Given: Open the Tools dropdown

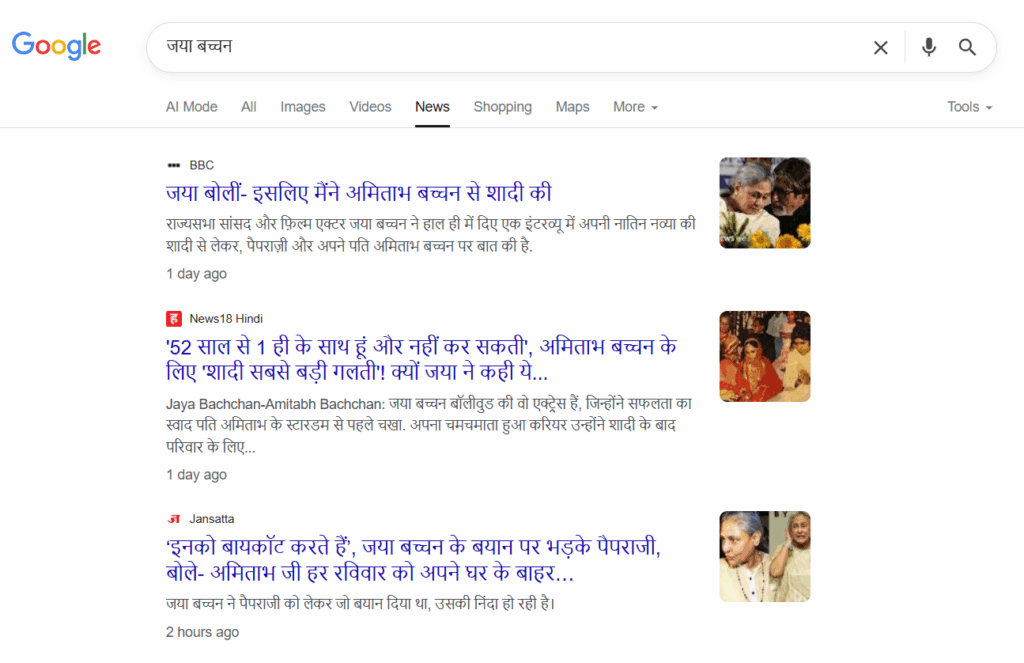Looking at the screenshot, I should click(969, 107).
